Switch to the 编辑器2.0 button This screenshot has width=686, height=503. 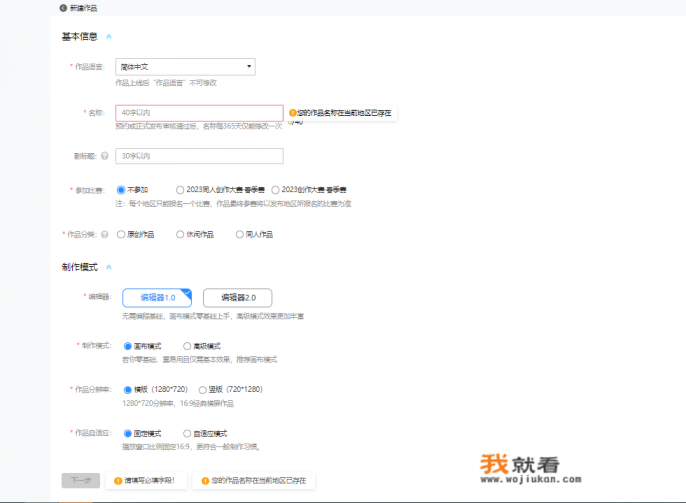(x=238, y=298)
